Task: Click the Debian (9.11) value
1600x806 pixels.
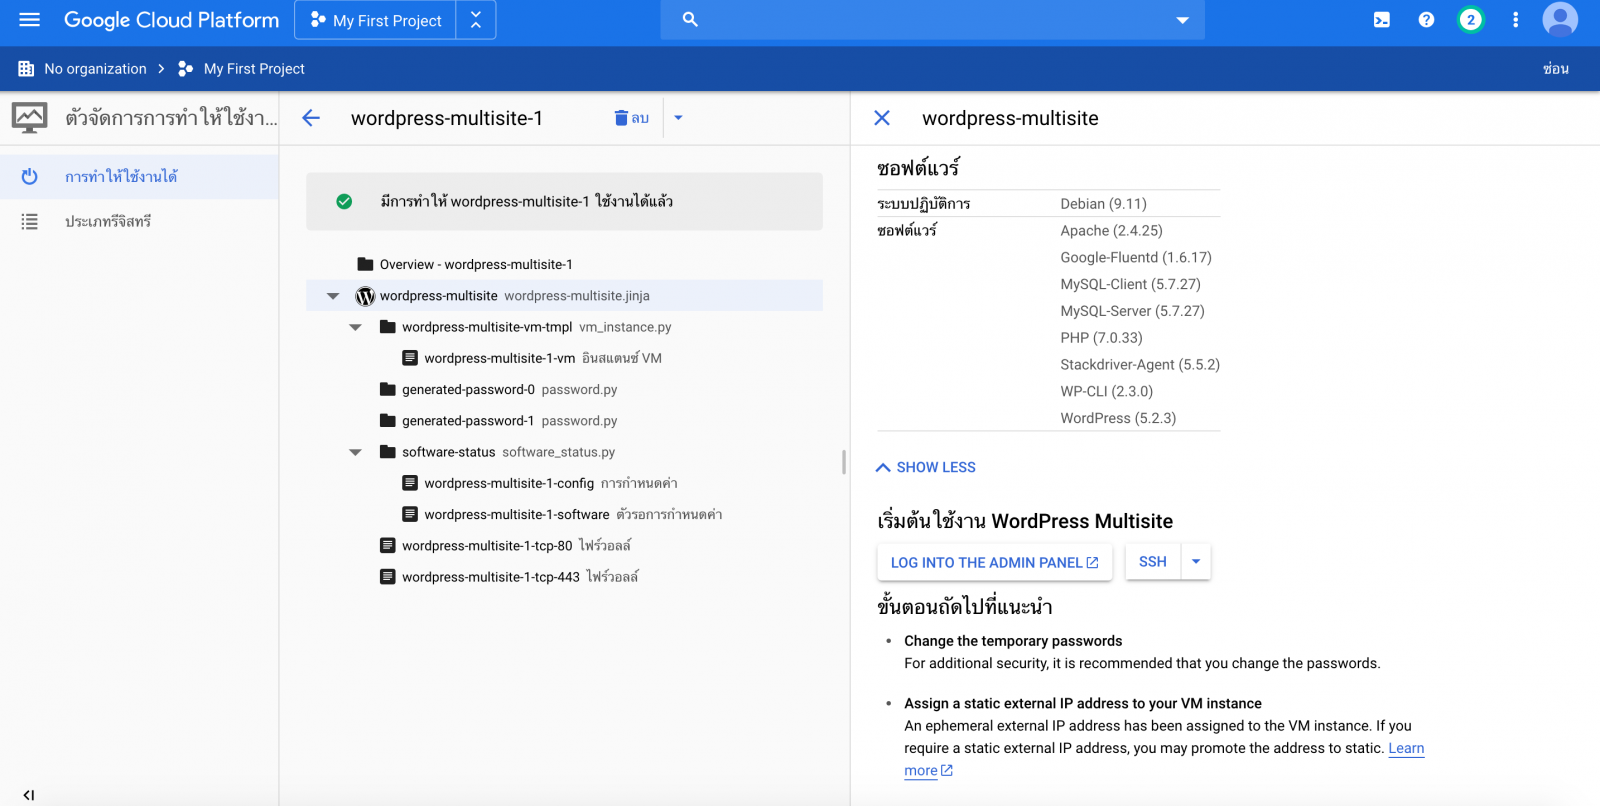Action: (1103, 204)
